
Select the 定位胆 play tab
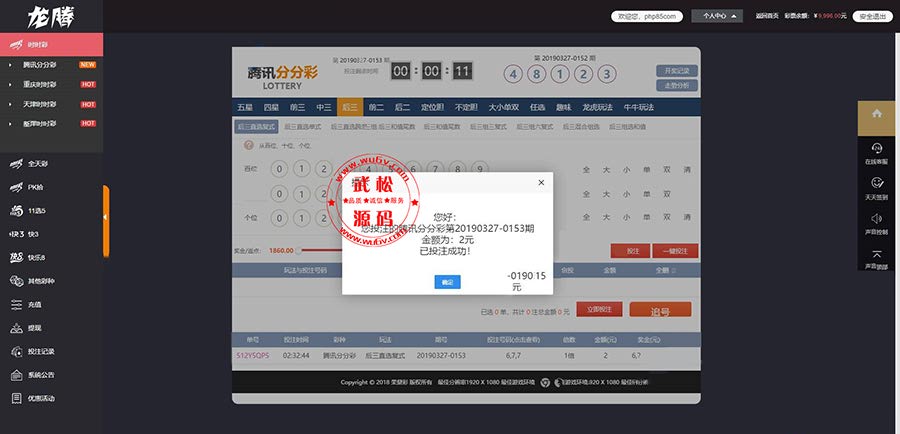pos(432,107)
